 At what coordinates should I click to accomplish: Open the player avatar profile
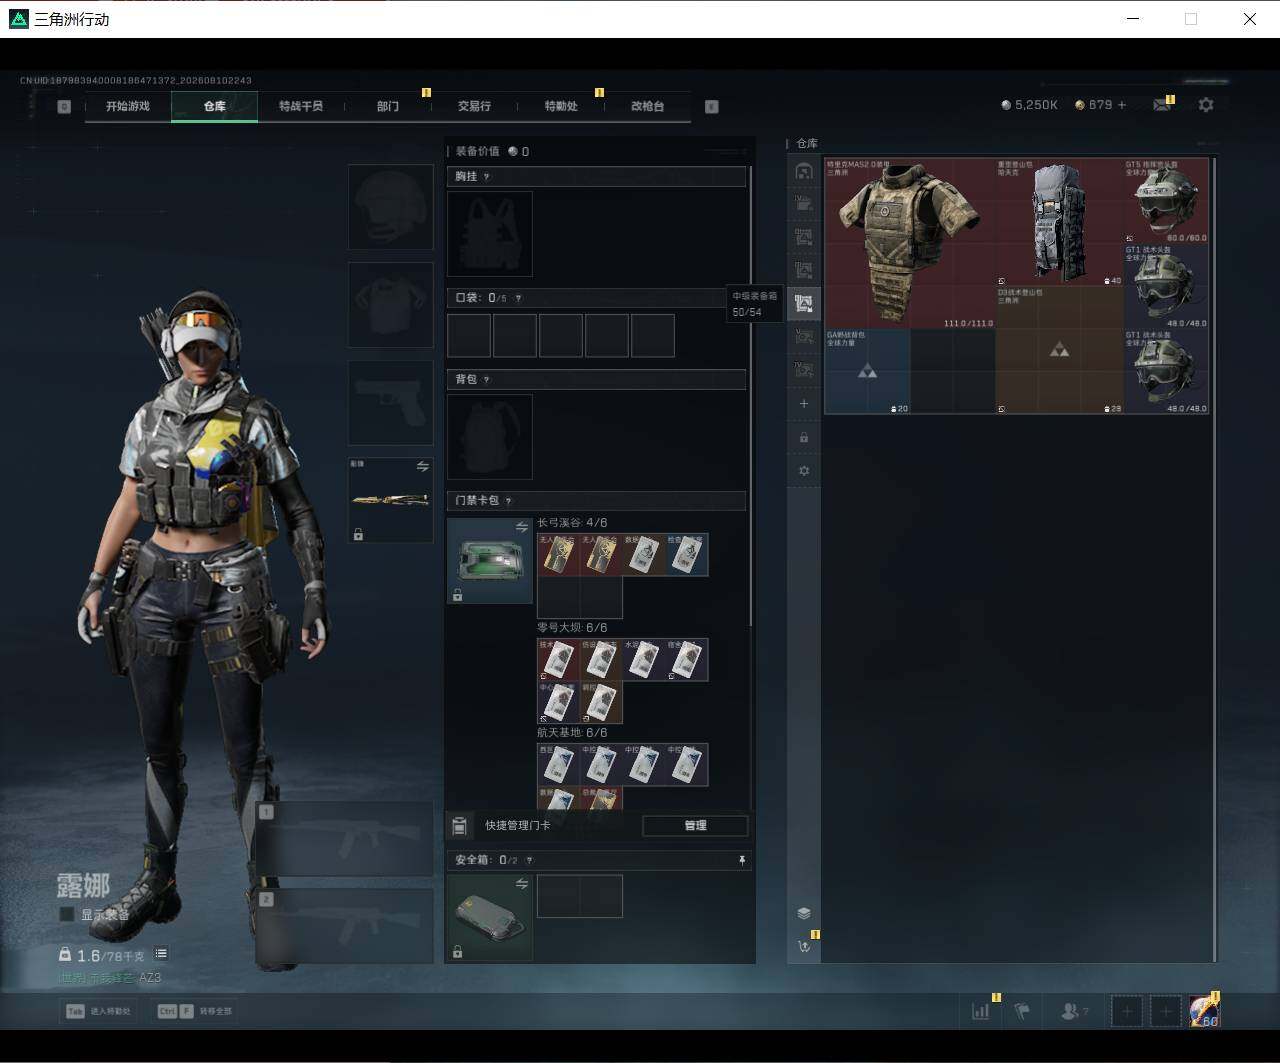(1204, 1011)
